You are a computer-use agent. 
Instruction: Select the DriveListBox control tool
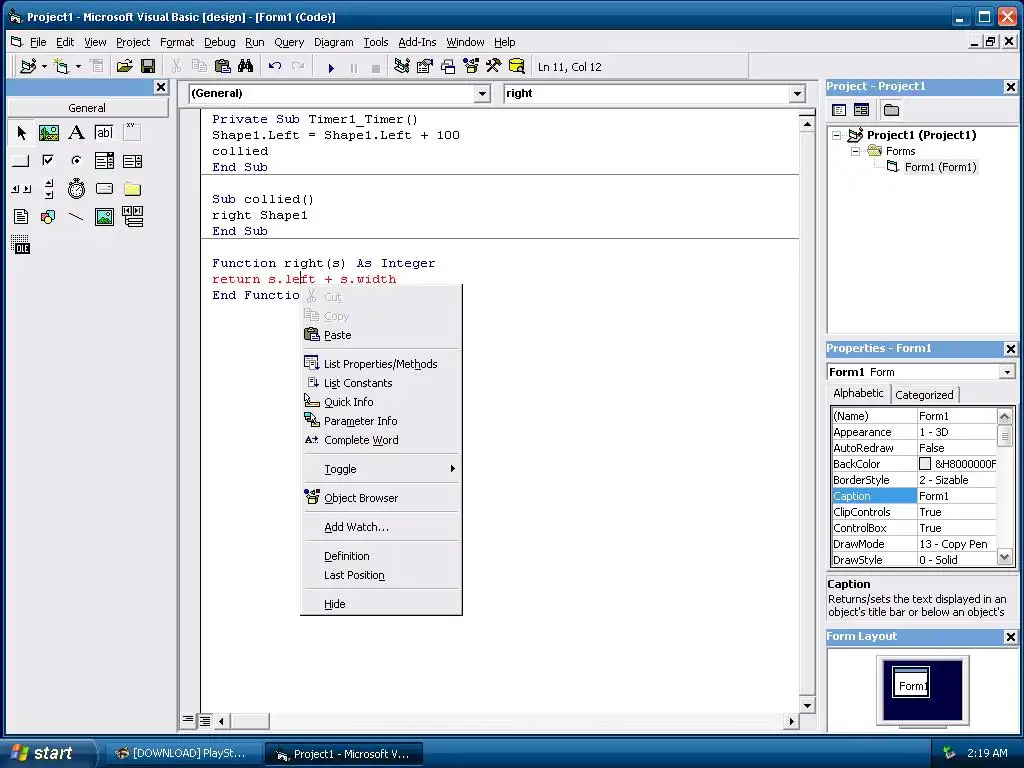click(x=104, y=189)
